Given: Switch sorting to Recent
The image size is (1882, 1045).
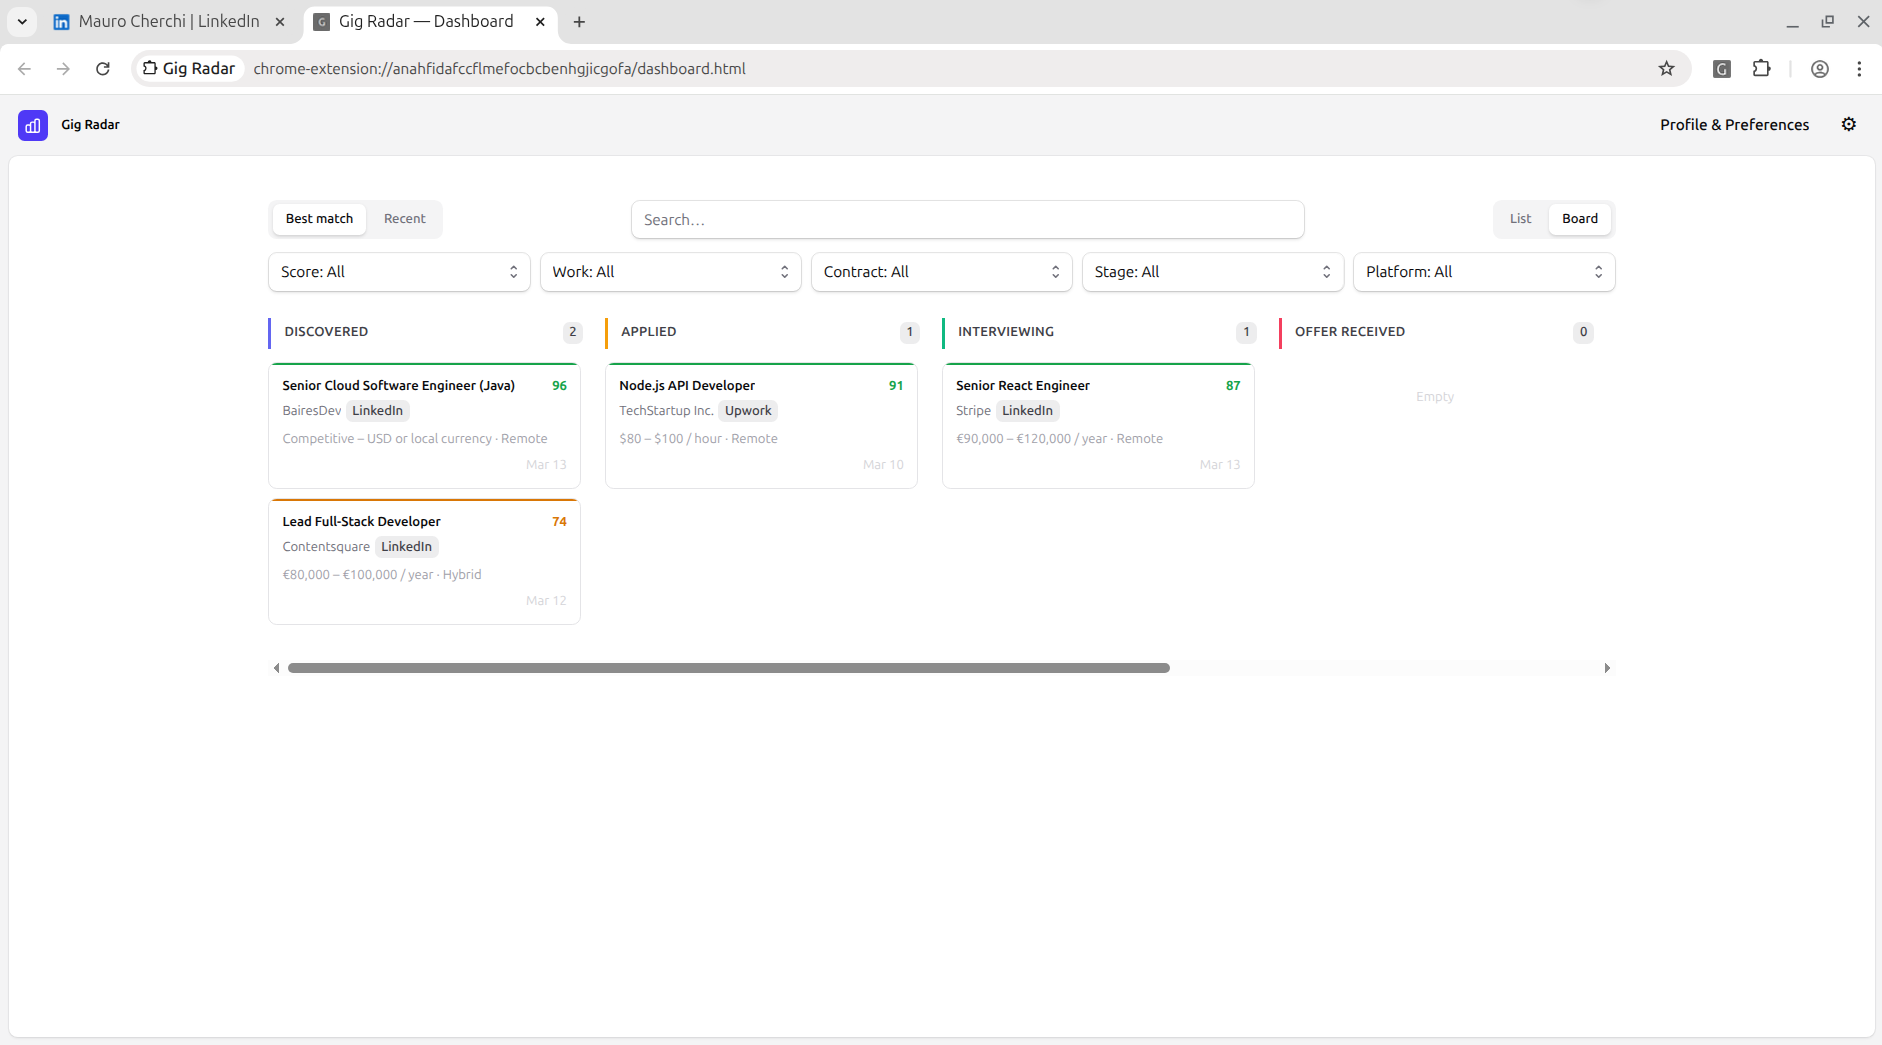Looking at the screenshot, I should pos(404,219).
